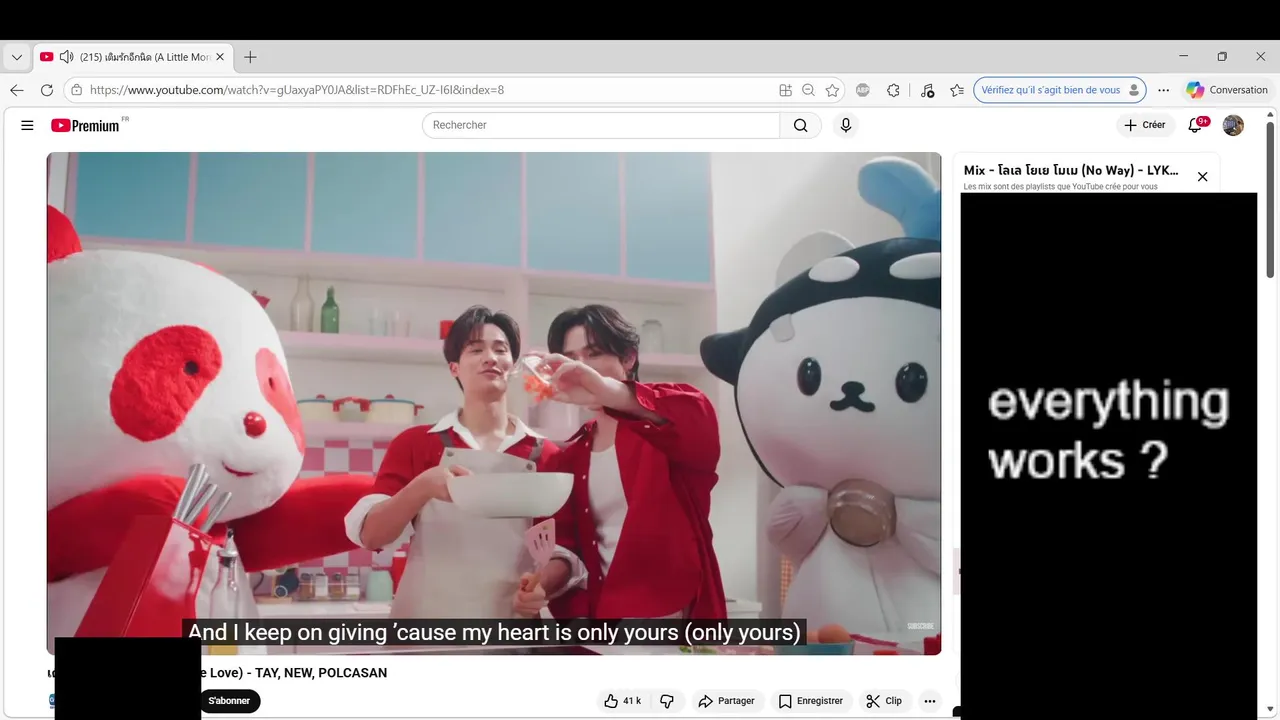The image size is (1280, 720).
Task: Reload the current page
Action: coord(46,90)
